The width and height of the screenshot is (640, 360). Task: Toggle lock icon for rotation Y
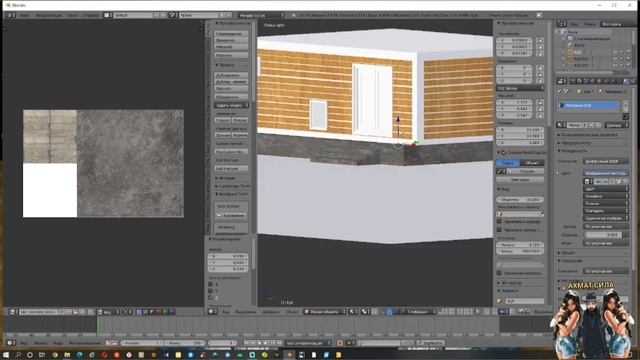point(540,75)
